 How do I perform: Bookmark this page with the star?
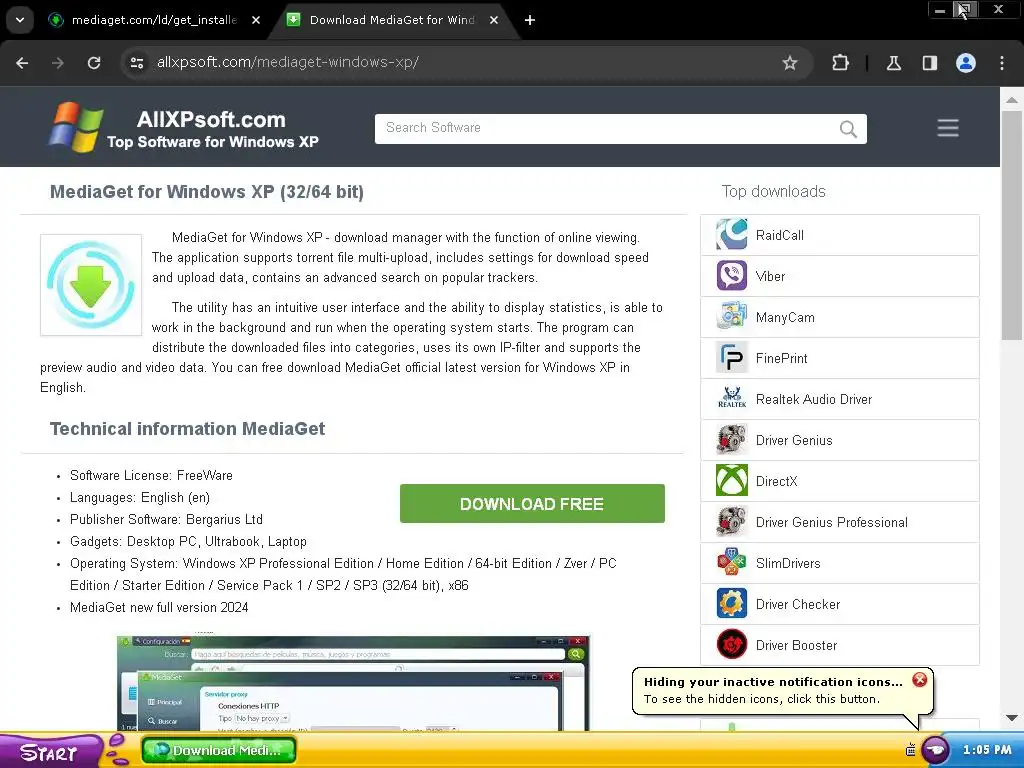pyautogui.click(x=790, y=63)
